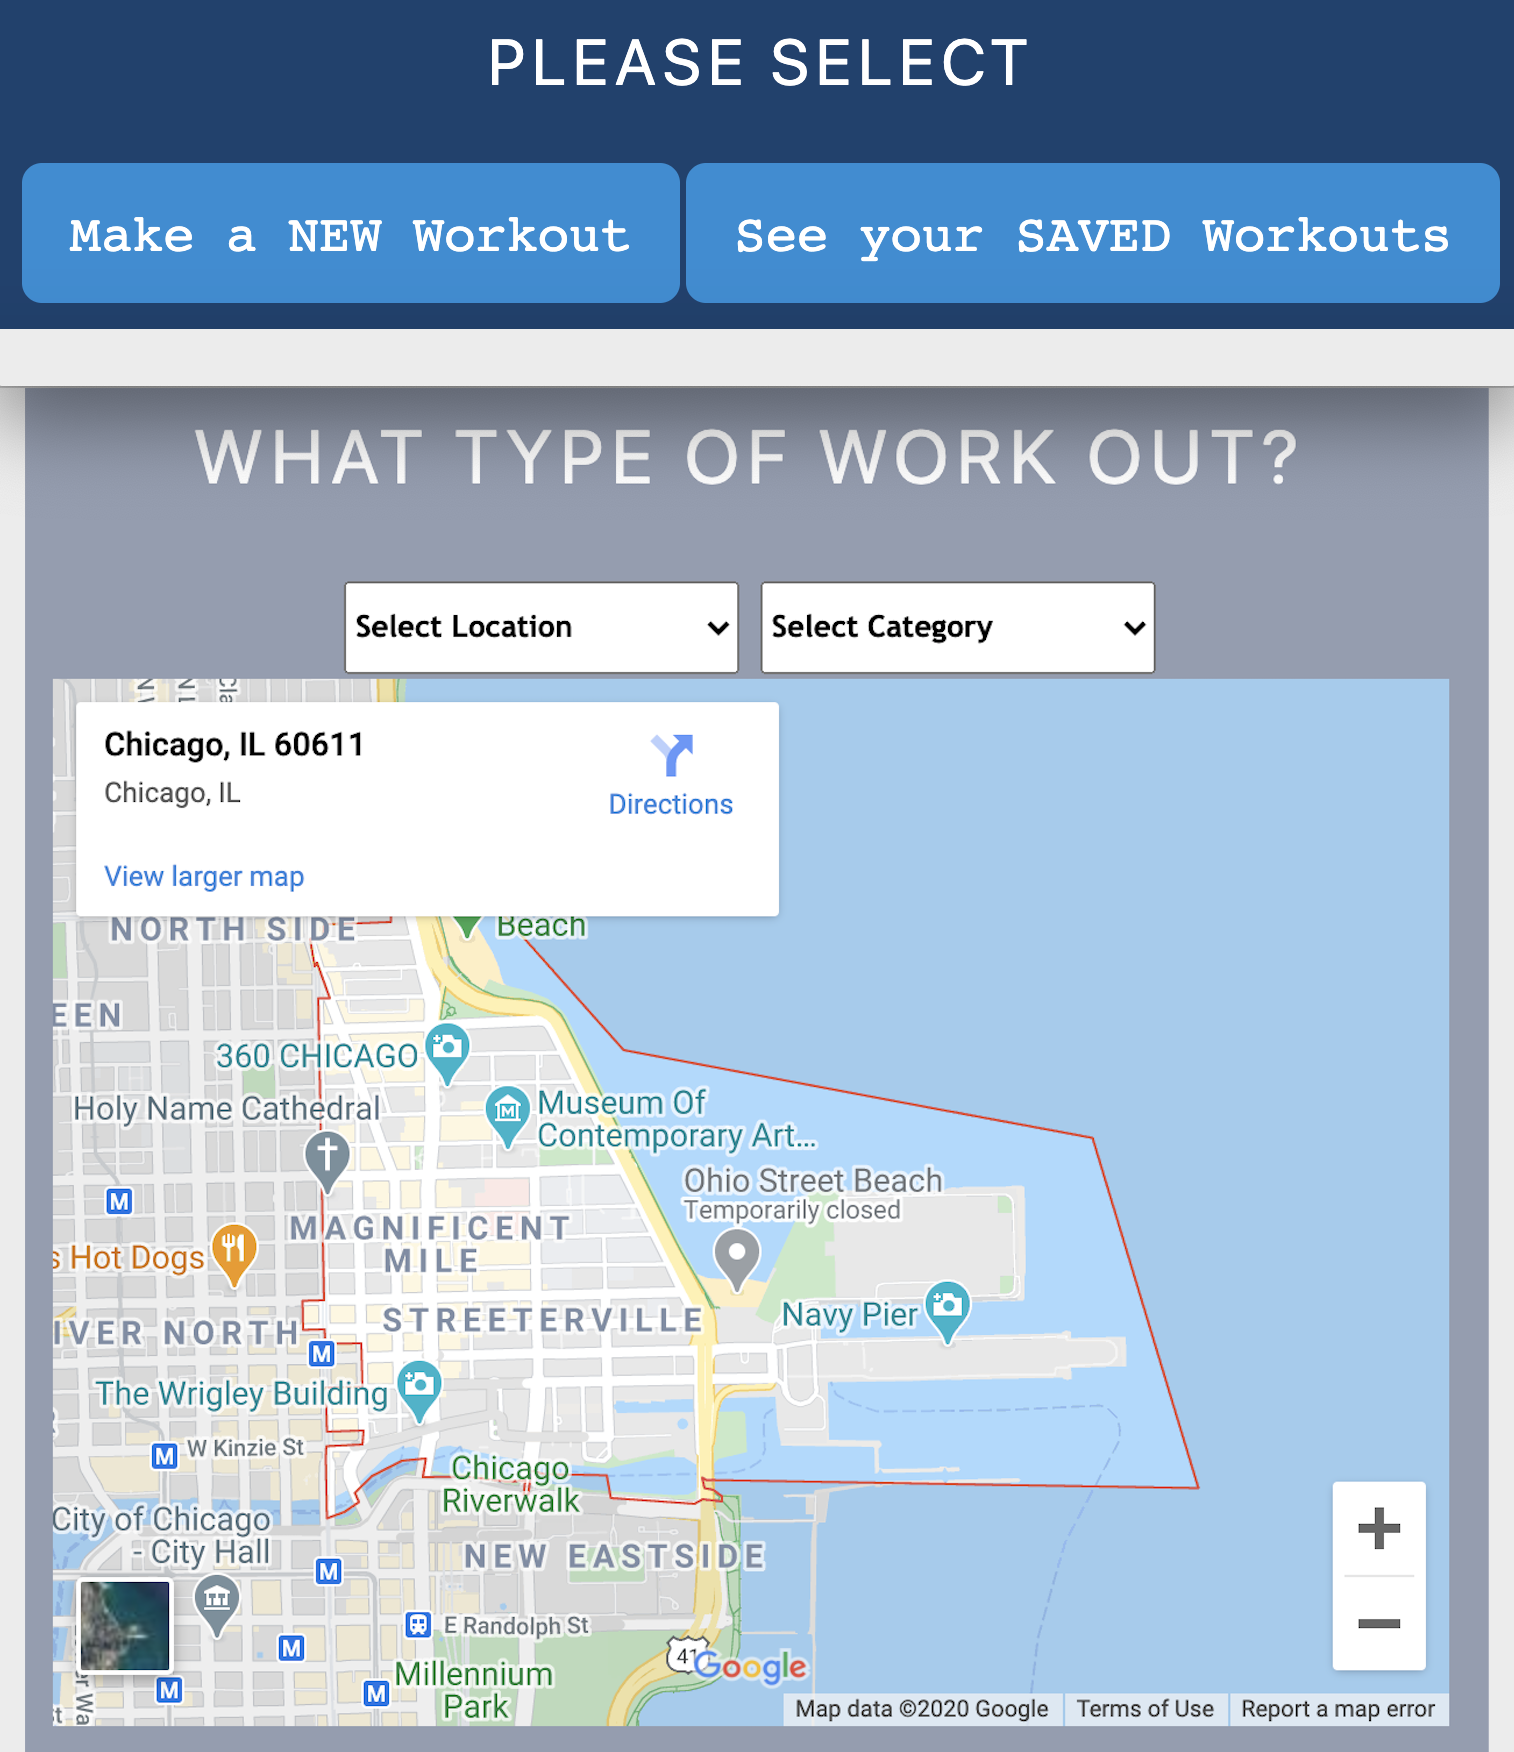Click the 360 CHICAGO label
1514x1752 pixels.
[x=317, y=1056]
